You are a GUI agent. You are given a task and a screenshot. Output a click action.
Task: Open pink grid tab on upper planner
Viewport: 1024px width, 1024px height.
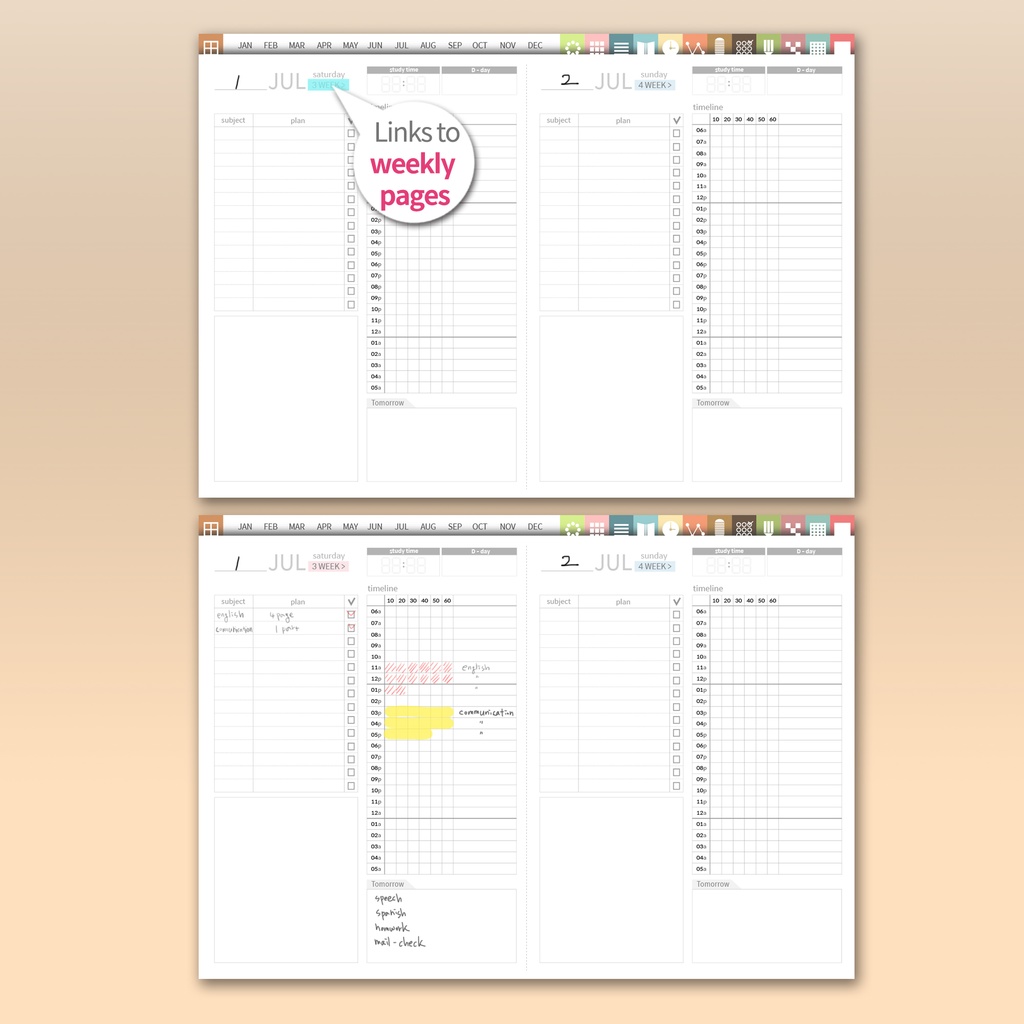[x=597, y=45]
